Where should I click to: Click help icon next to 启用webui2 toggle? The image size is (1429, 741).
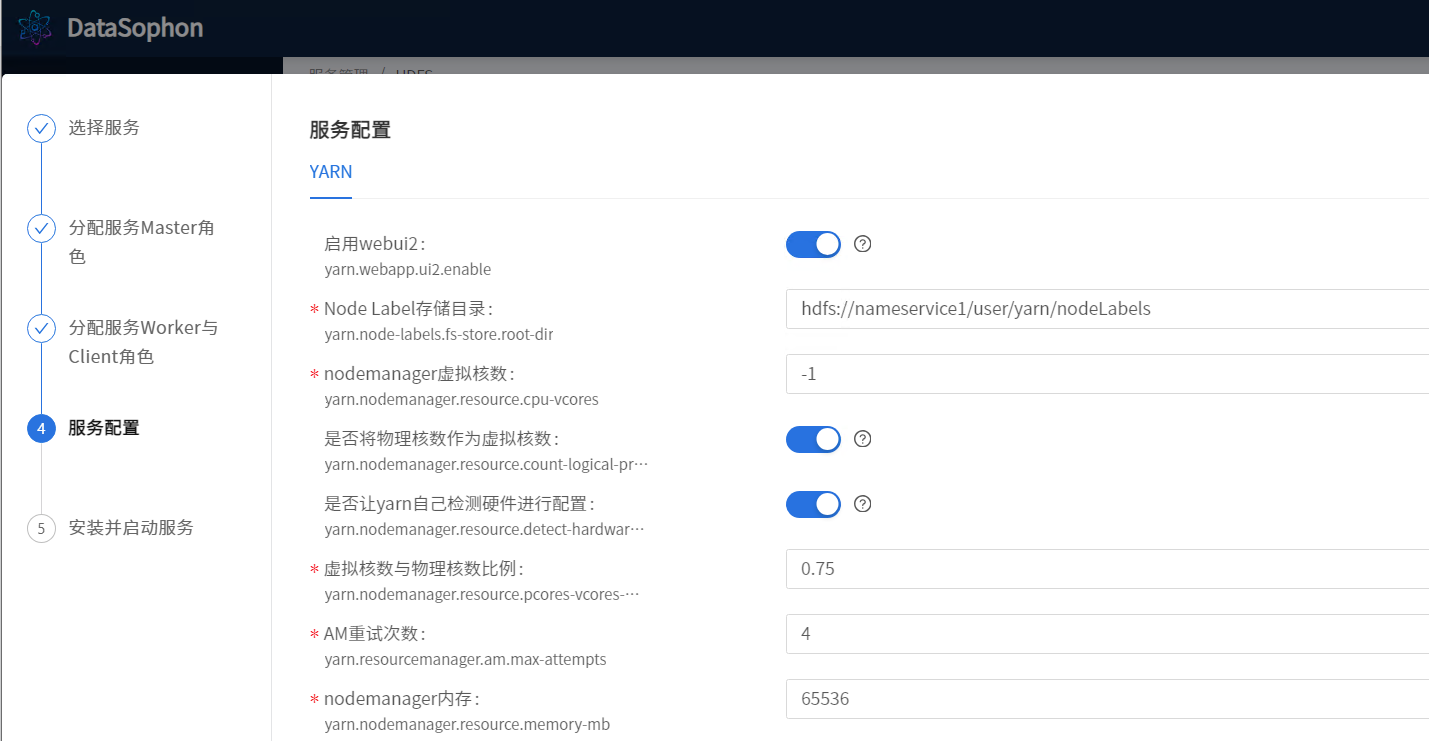863,244
